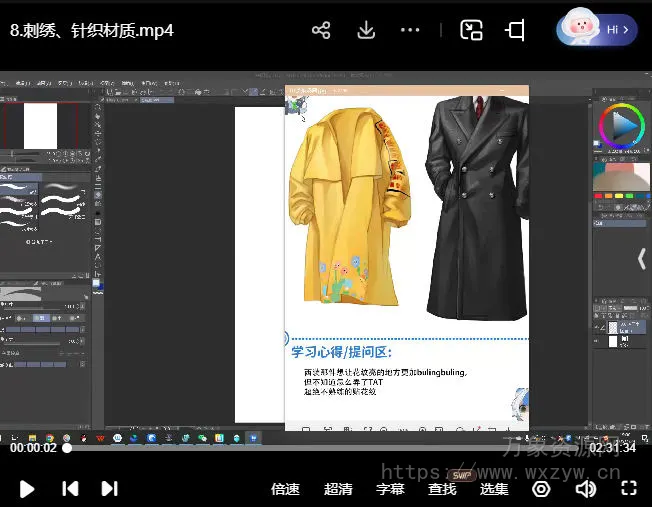Open the 字幕 subtitle options

pyautogui.click(x=390, y=489)
